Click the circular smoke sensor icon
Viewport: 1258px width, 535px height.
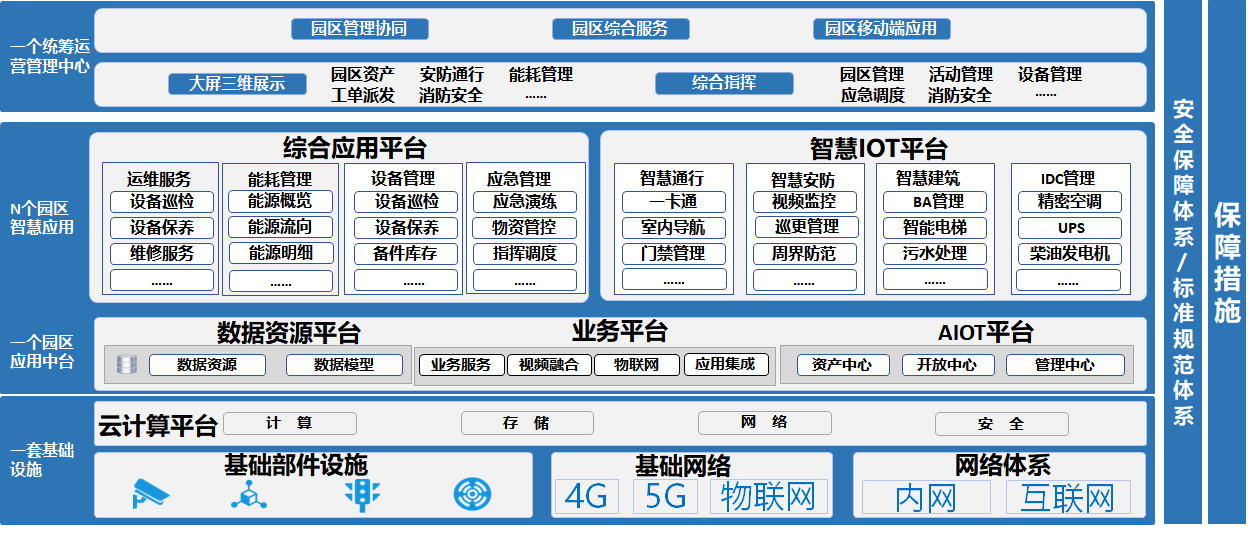click(472, 494)
